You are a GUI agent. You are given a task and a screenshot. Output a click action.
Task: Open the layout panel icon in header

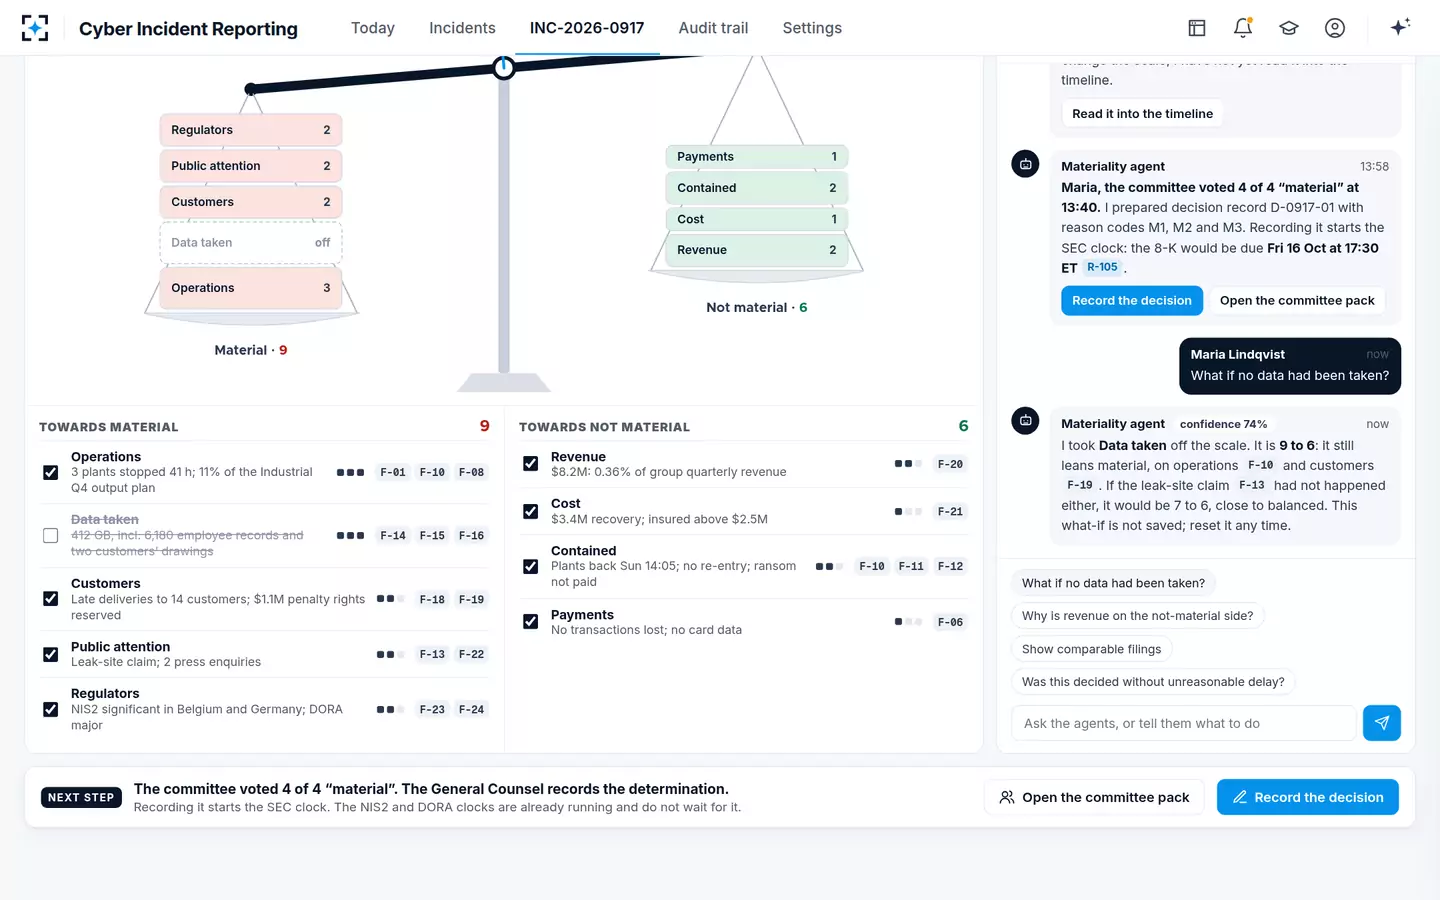1197,28
